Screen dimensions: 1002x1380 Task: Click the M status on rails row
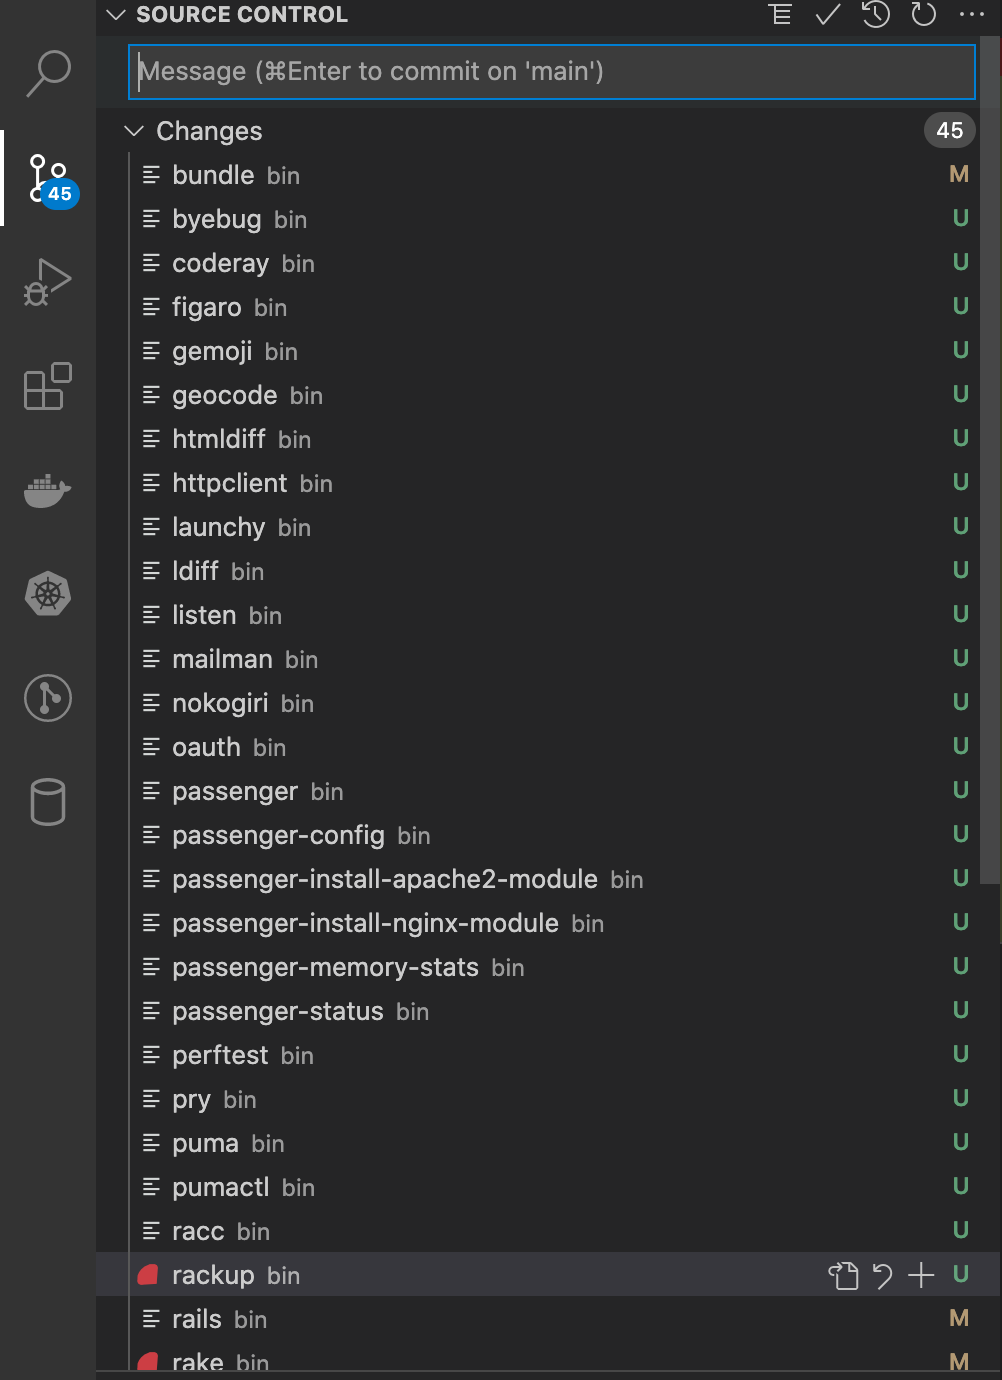point(959,1319)
